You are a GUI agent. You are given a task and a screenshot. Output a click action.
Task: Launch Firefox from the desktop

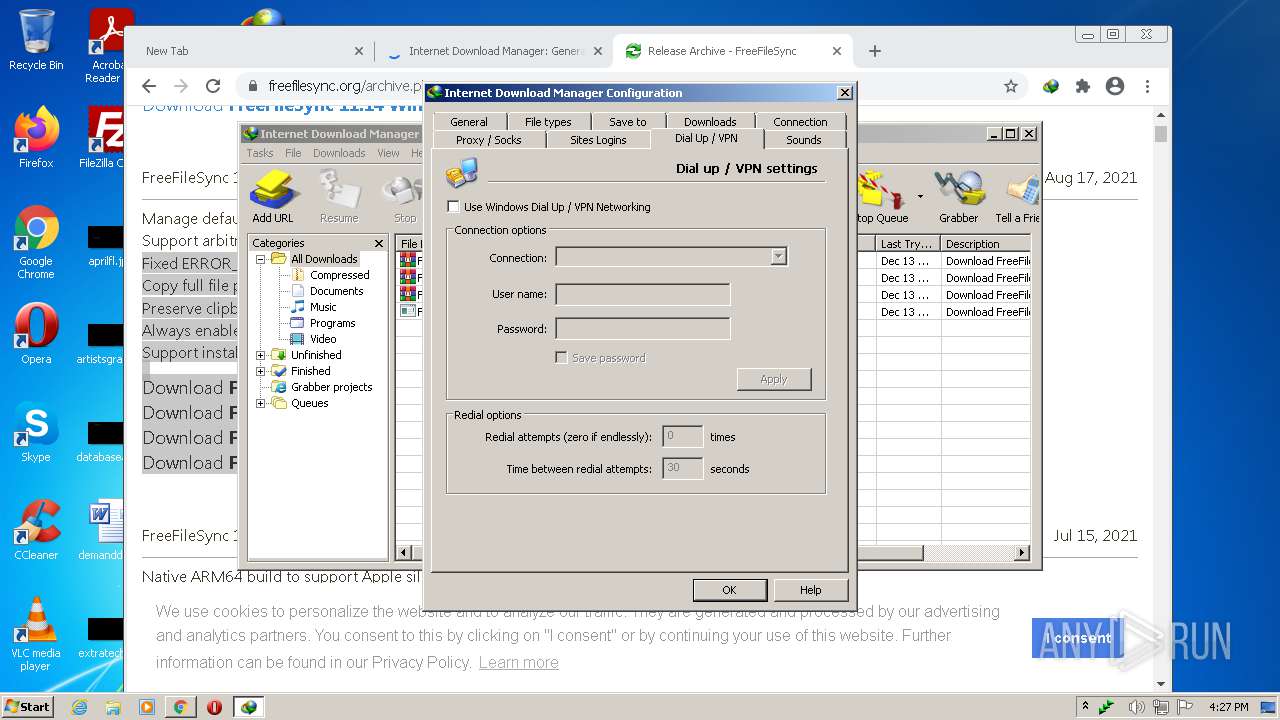36,137
